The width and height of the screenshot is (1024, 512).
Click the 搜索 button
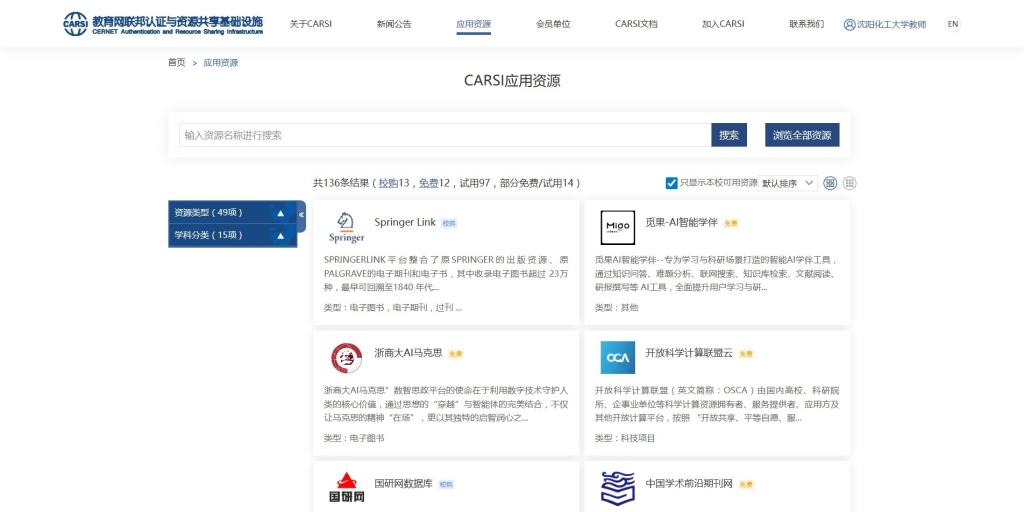[729, 135]
